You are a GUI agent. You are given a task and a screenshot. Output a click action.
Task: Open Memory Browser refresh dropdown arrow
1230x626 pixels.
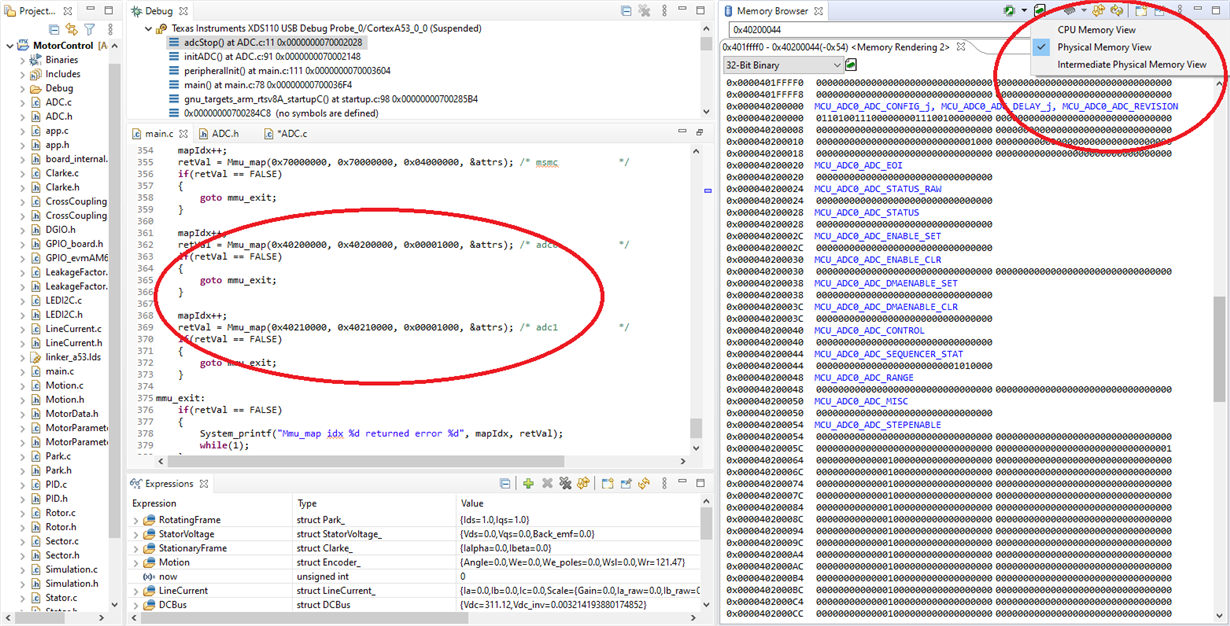click(1024, 10)
